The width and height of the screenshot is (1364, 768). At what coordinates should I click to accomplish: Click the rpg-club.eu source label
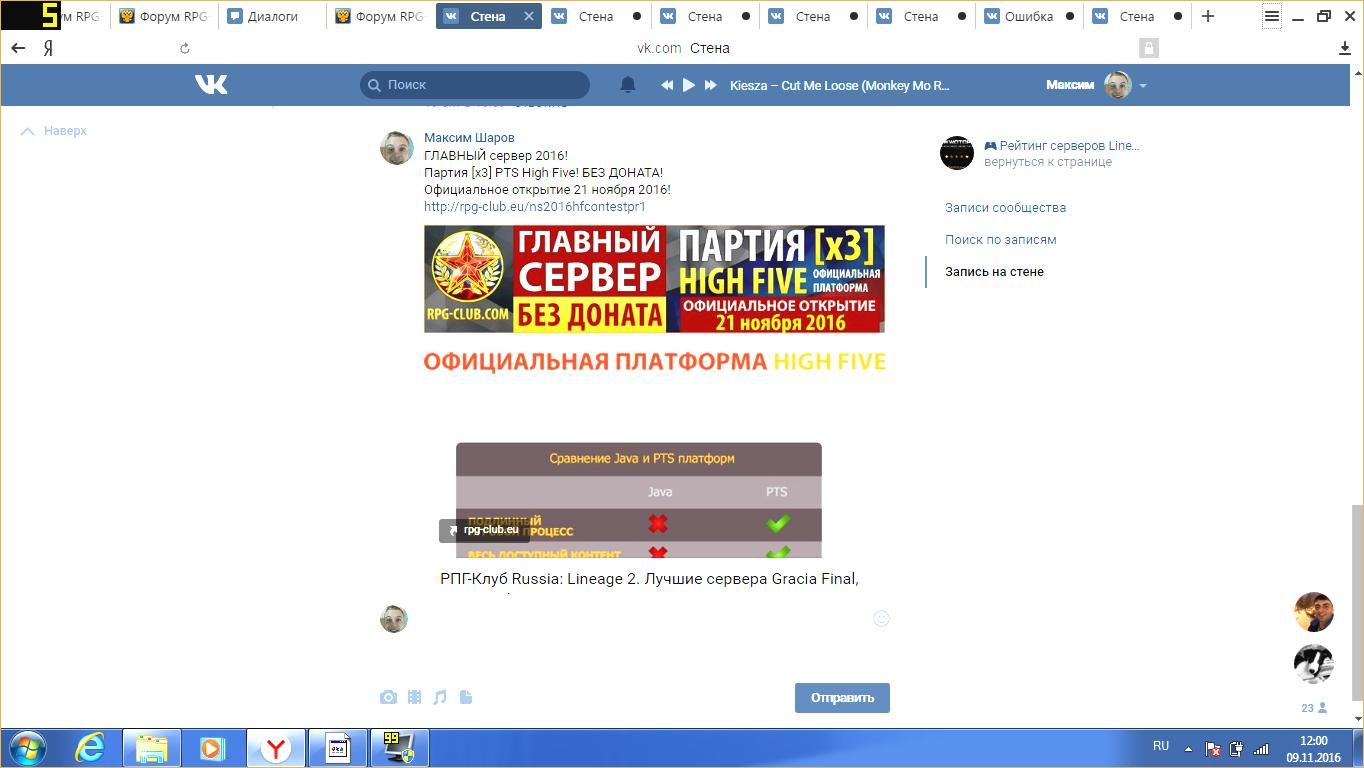tap(484, 530)
